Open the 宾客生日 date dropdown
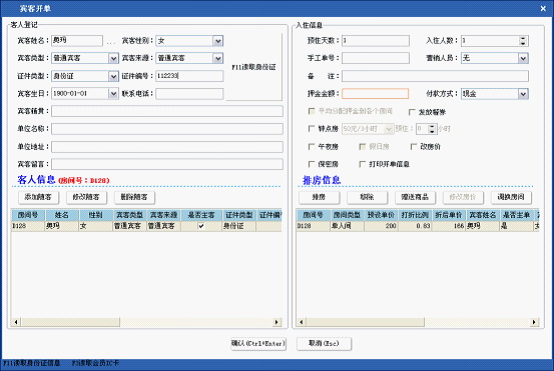This screenshot has height=371, width=554. click(x=113, y=94)
